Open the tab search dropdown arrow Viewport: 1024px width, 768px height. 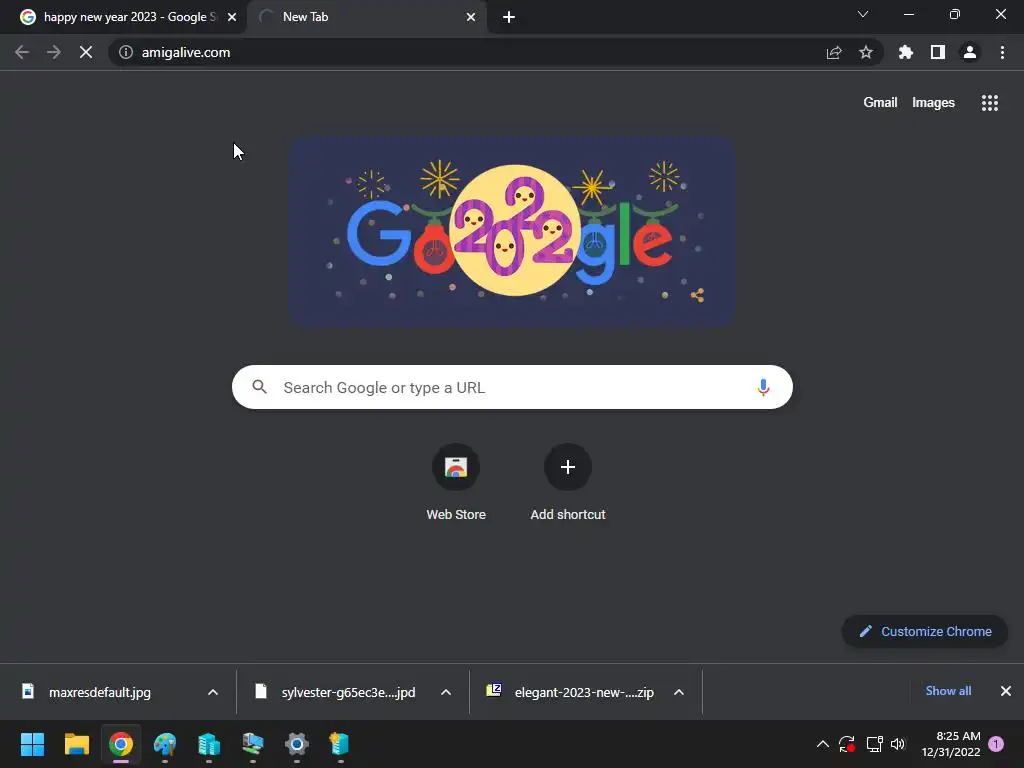click(x=863, y=14)
